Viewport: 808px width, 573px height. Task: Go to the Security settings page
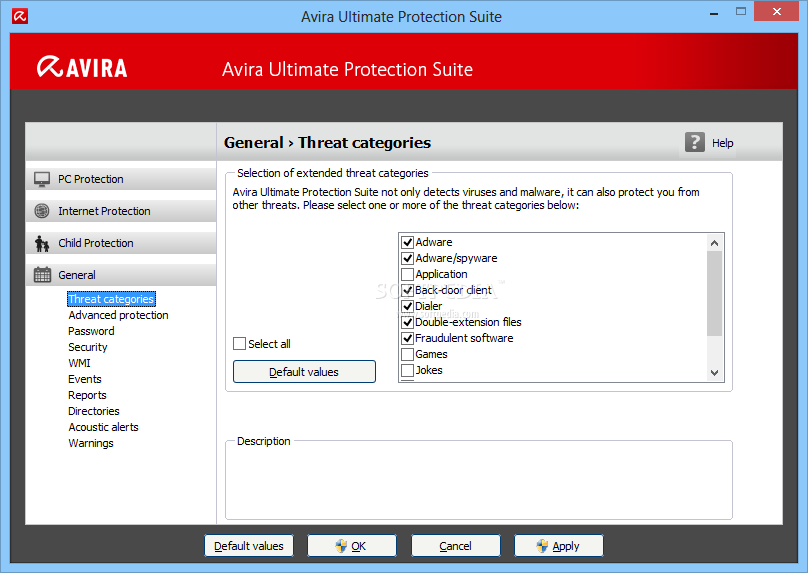pyautogui.click(x=88, y=347)
